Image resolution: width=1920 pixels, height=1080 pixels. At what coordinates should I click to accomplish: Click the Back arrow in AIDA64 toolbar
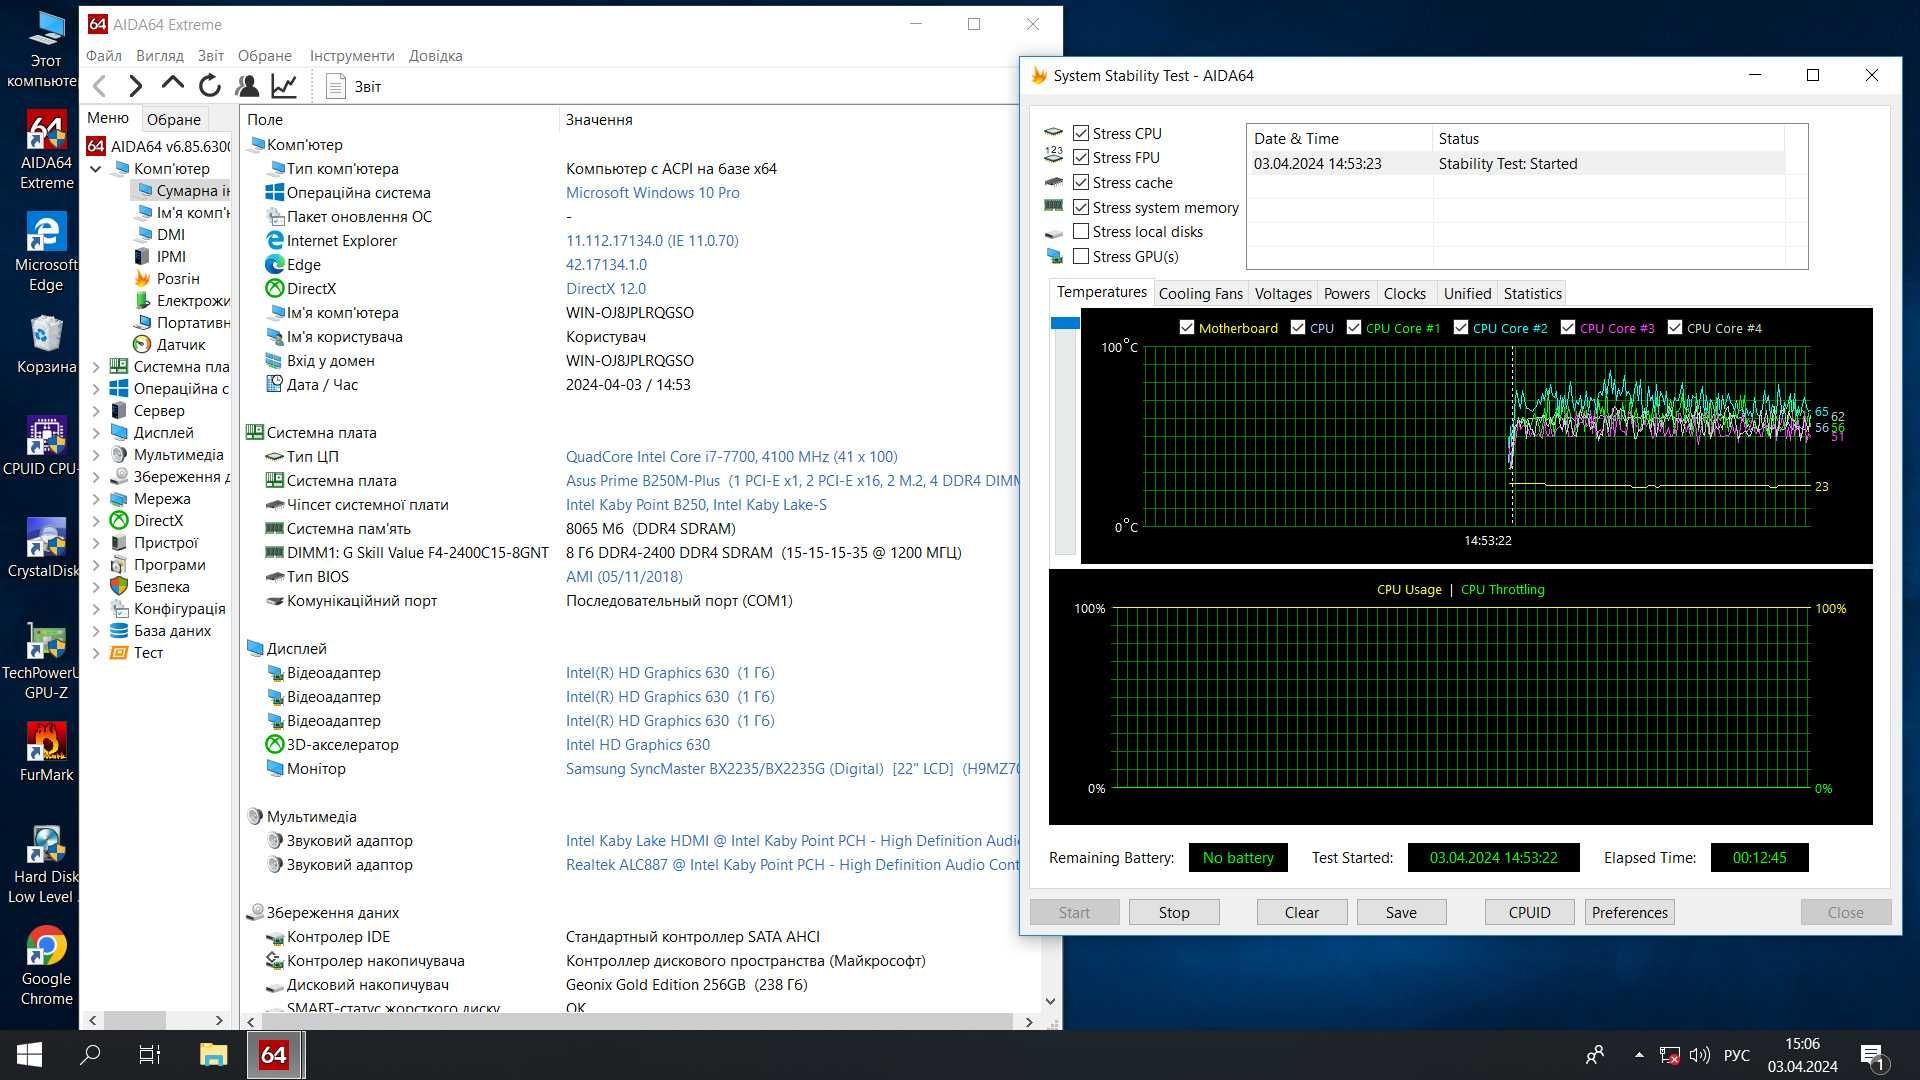point(100,87)
